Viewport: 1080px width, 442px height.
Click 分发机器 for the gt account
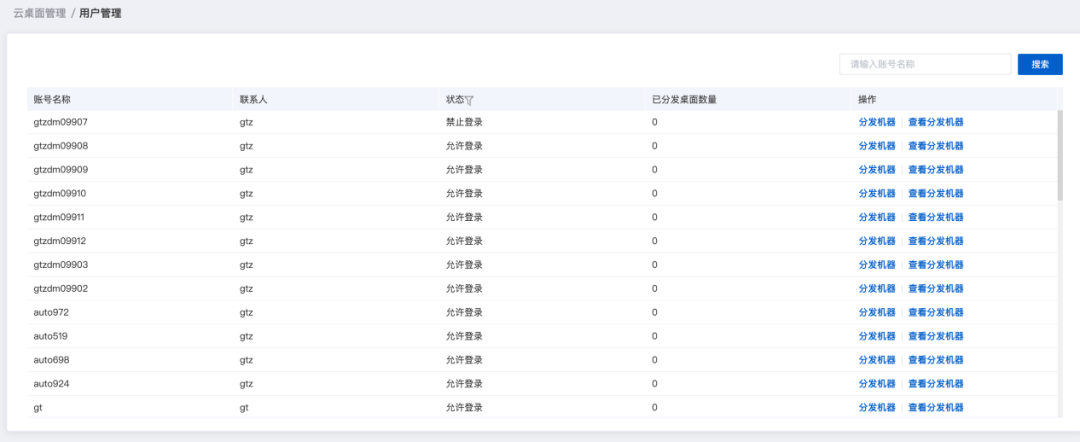pos(877,408)
